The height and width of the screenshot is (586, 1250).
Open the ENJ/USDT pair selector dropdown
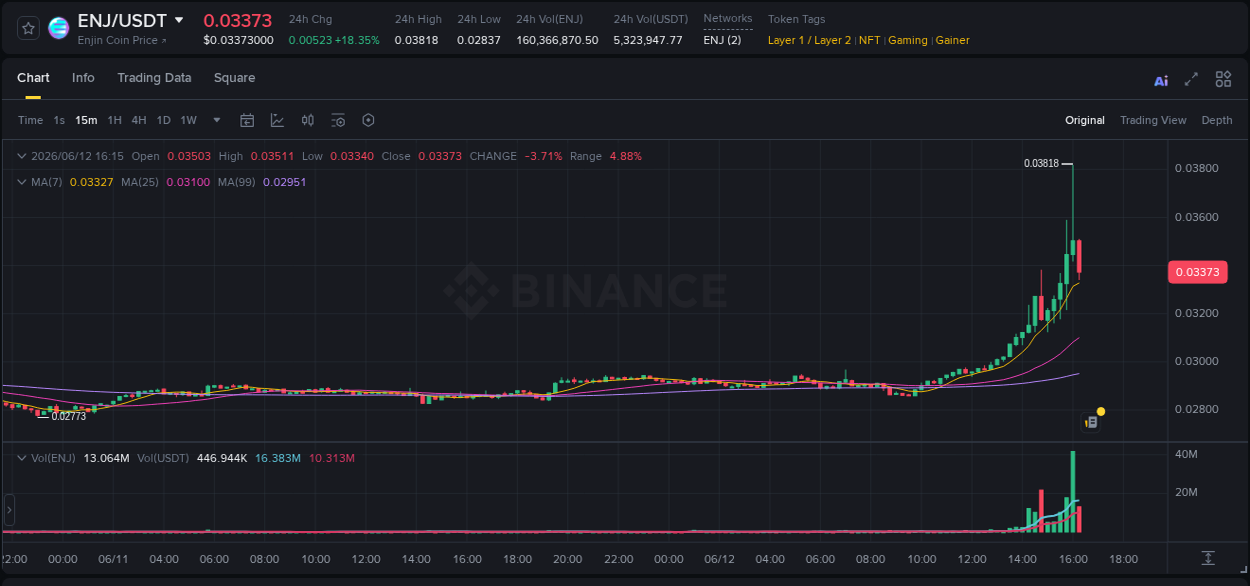coord(179,20)
